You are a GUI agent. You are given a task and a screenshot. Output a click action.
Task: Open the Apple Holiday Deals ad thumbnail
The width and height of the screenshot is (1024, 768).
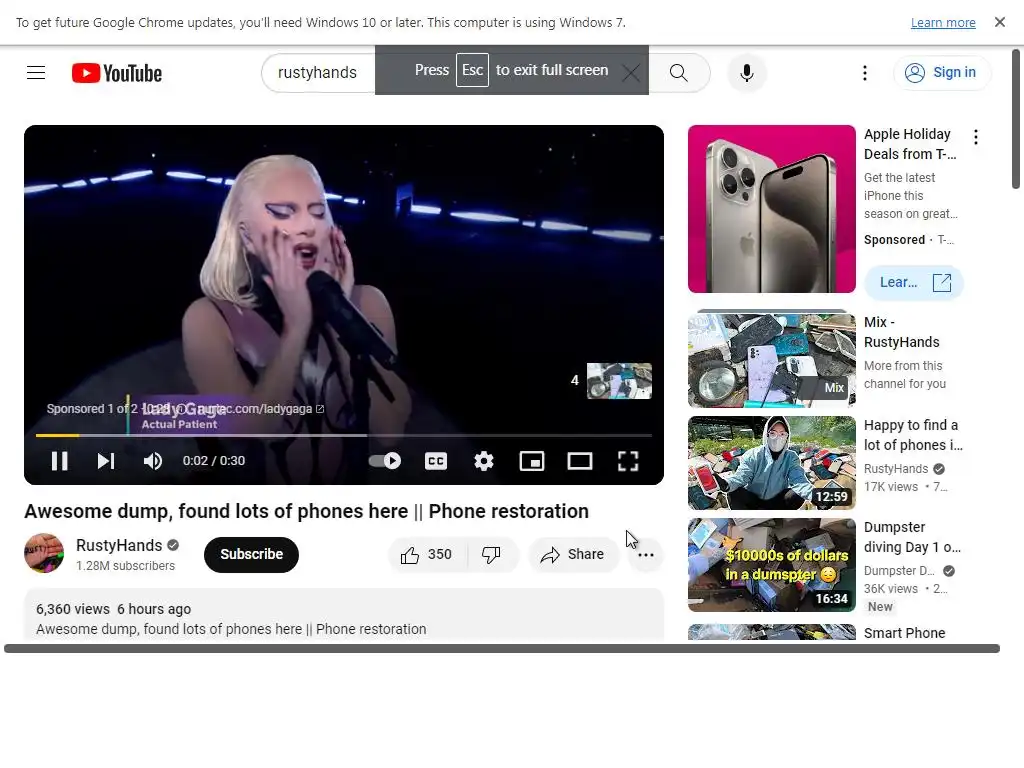point(771,209)
